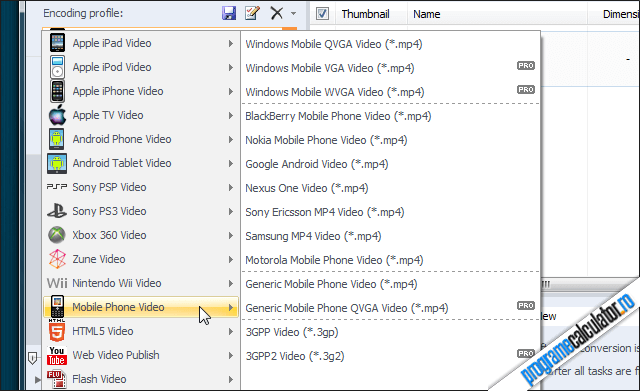Click PRO badge on Windows Mobile WVGA Video

[x=526, y=89]
